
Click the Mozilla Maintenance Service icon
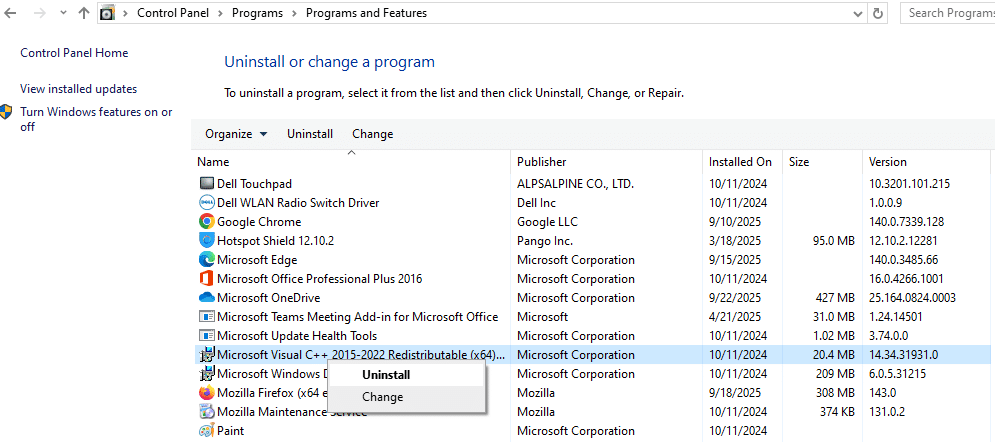coord(207,412)
